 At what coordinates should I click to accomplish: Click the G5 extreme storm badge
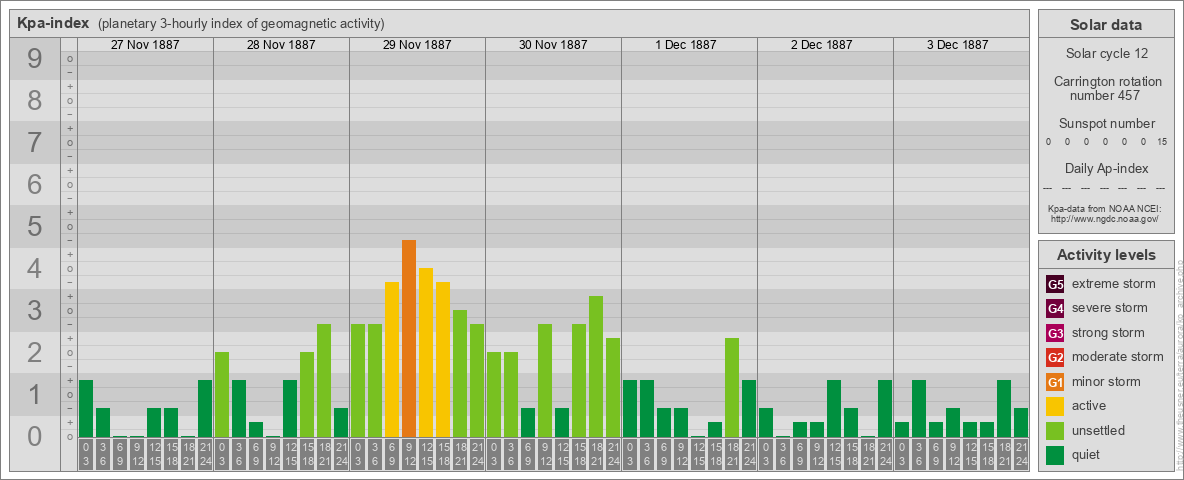pyautogui.click(x=1055, y=285)
